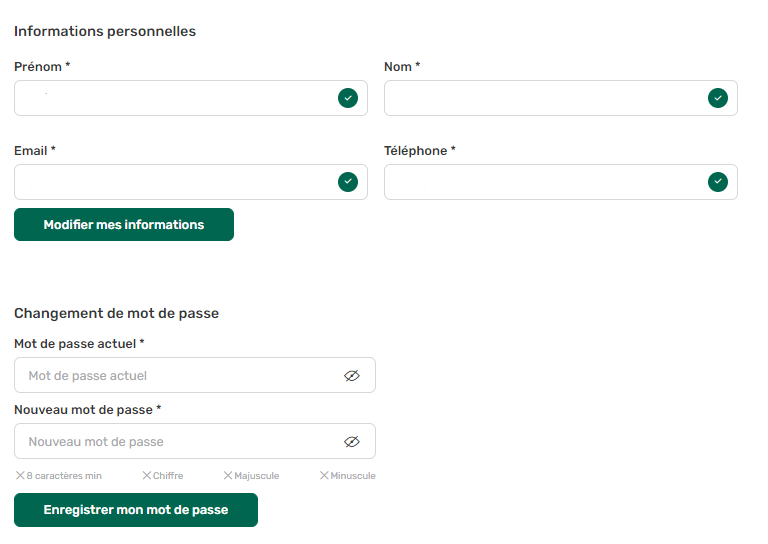Click the X icon beside Majuscule
Image resolution: width=768 pixels, height=544 pixels.
pyautogui.click(x=228, y=475)
